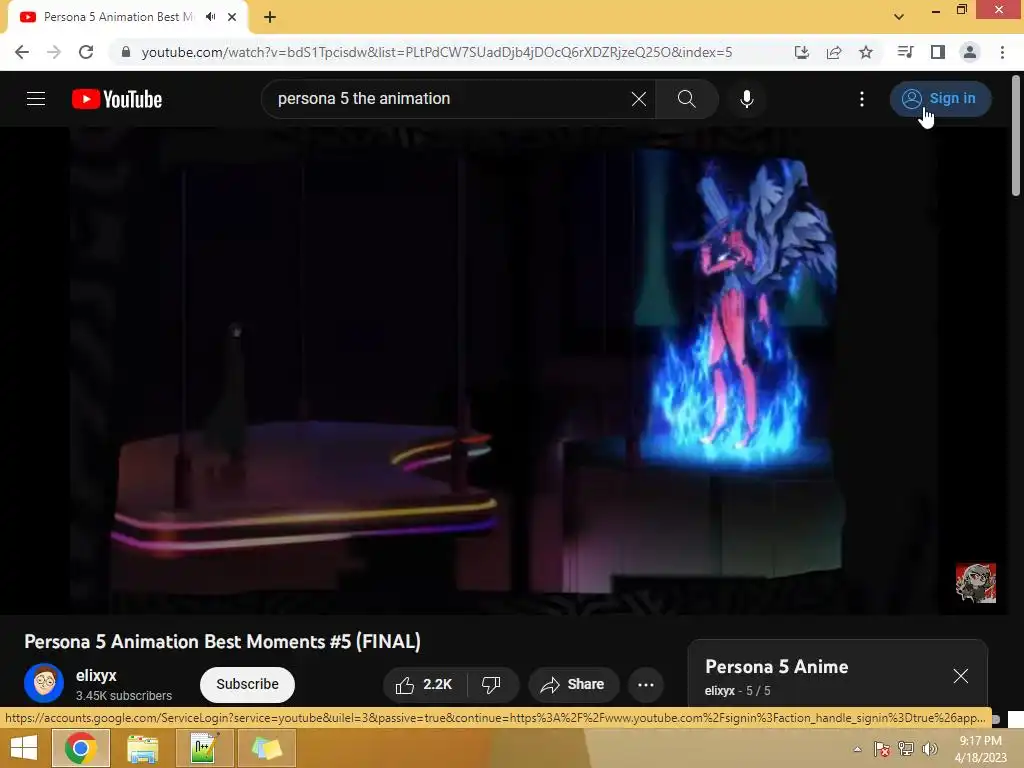Close the Persona 5 Animation tab
This screenshot has width=1024, height=768.
click(x=232, y=17)
